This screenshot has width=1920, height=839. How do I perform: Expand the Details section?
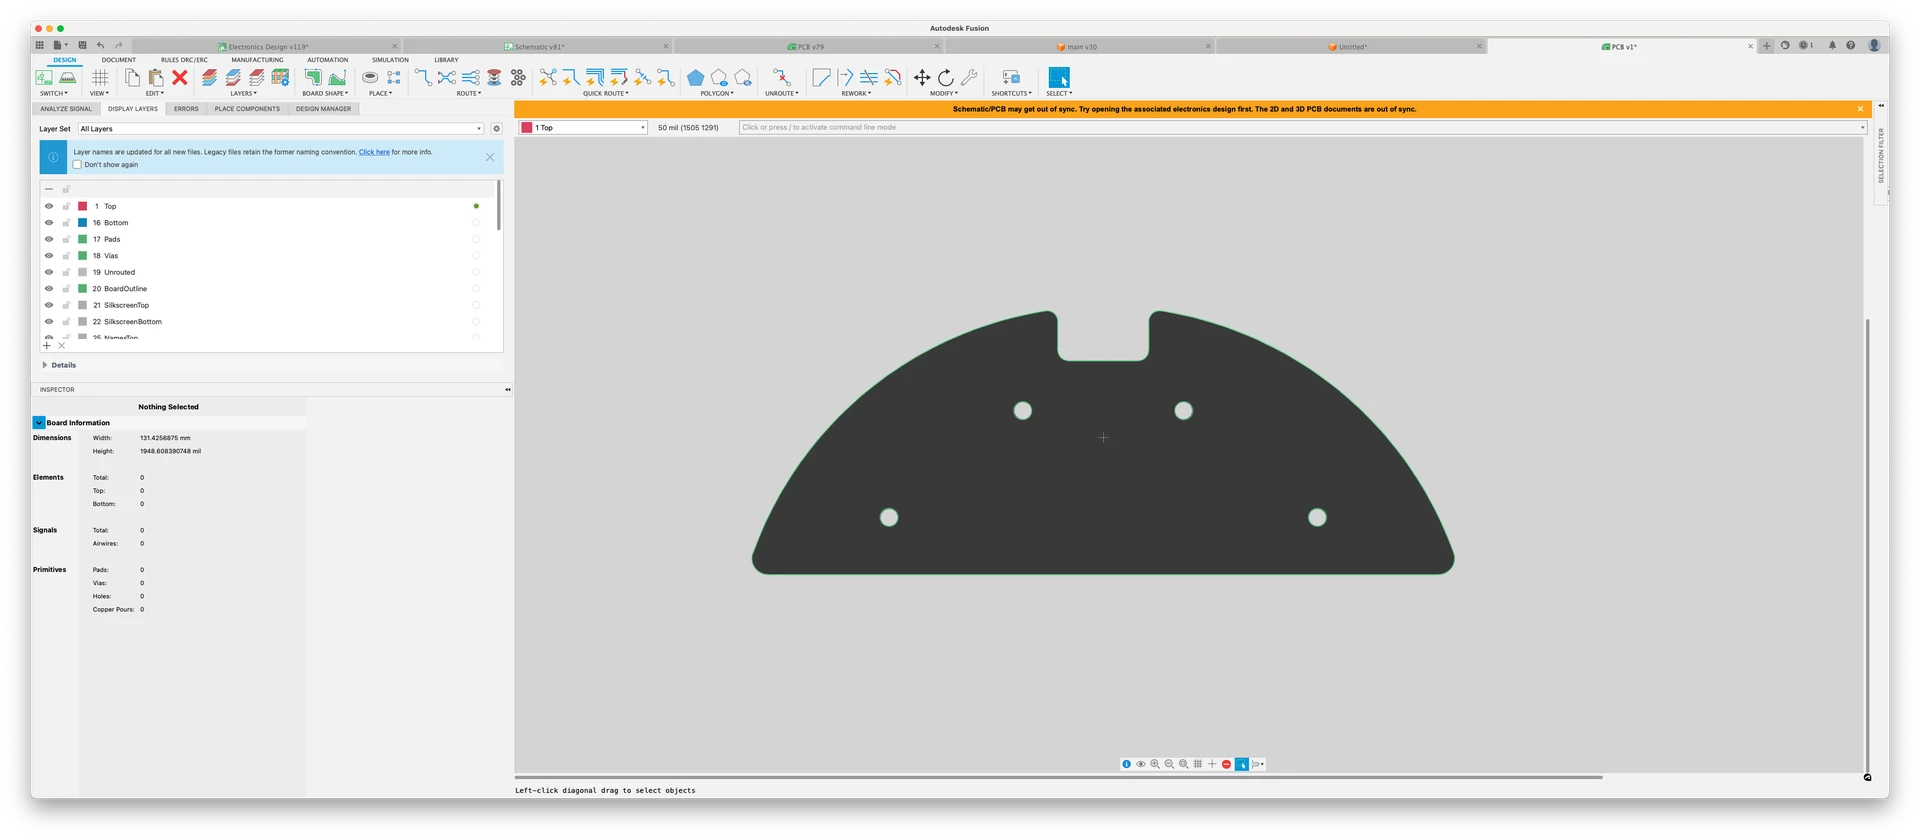click(45, 365)
